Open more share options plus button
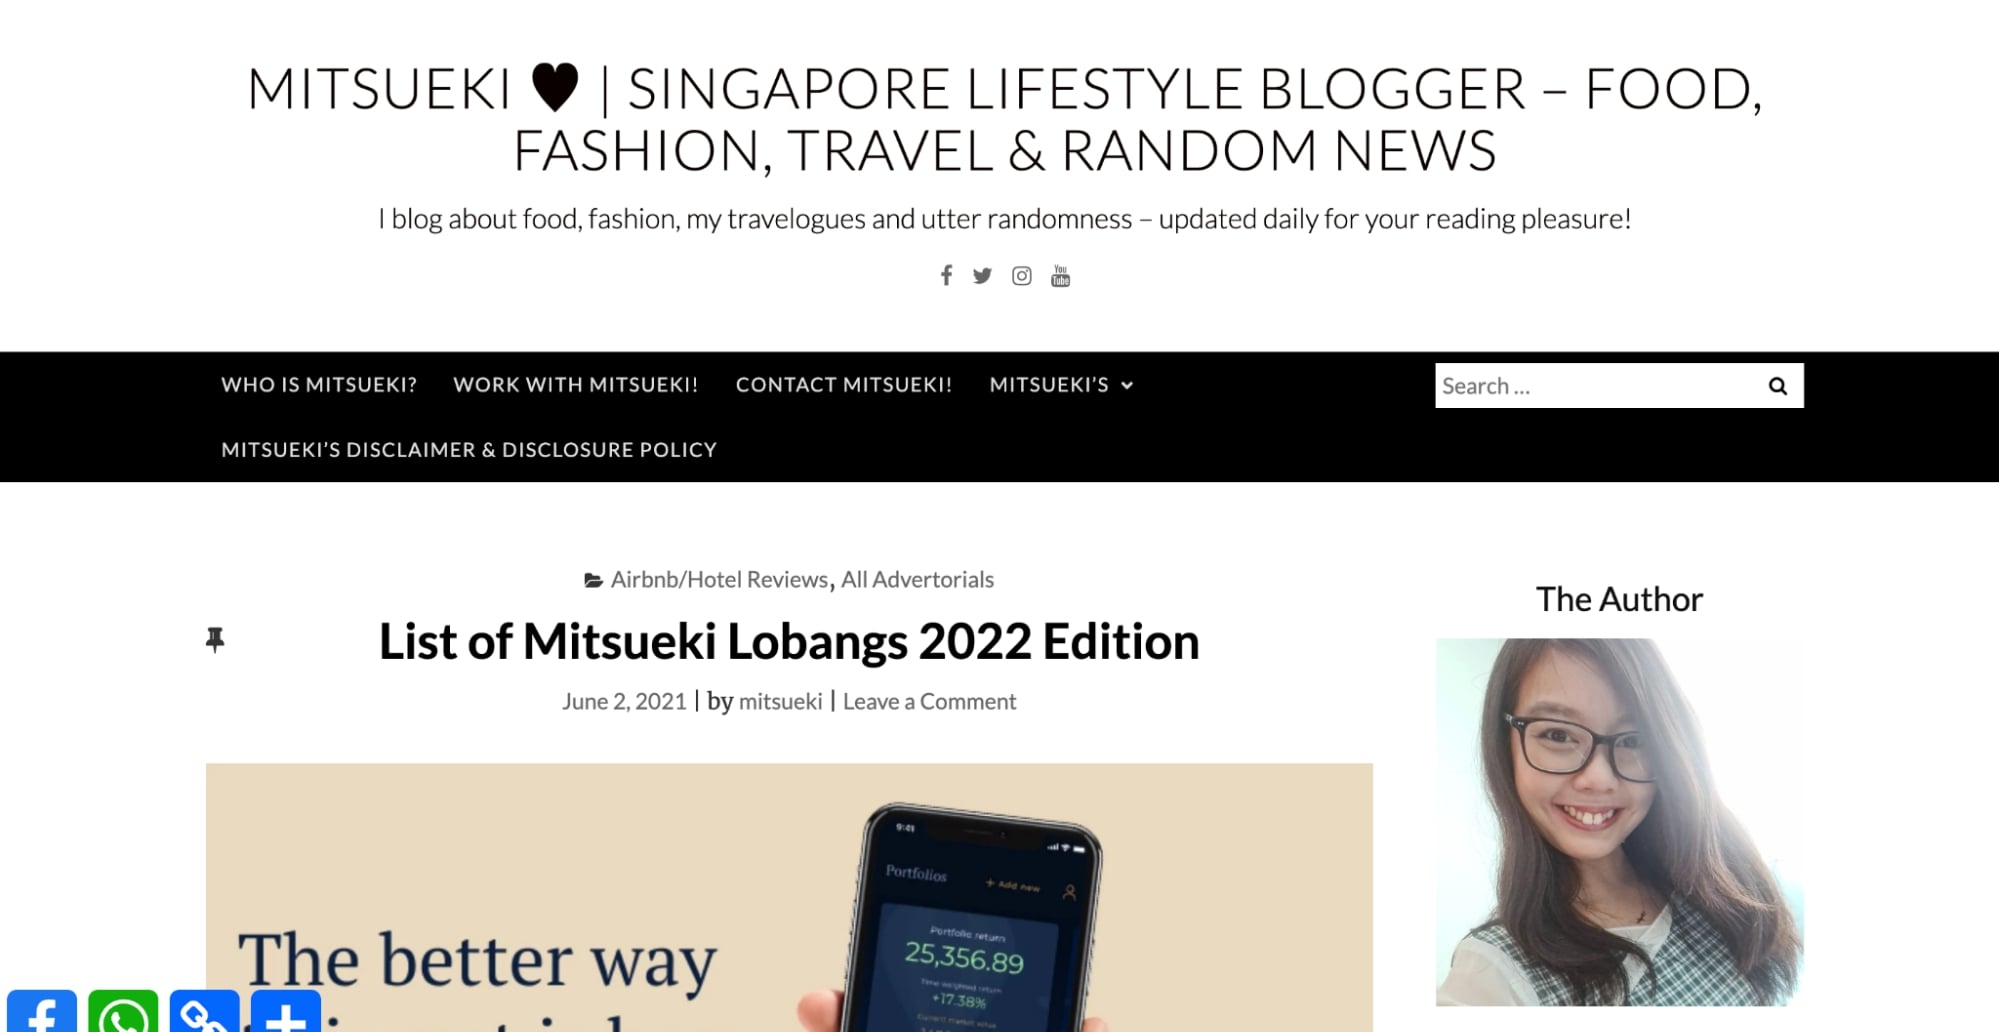1999x1032 pixels. coord(286,1011)
